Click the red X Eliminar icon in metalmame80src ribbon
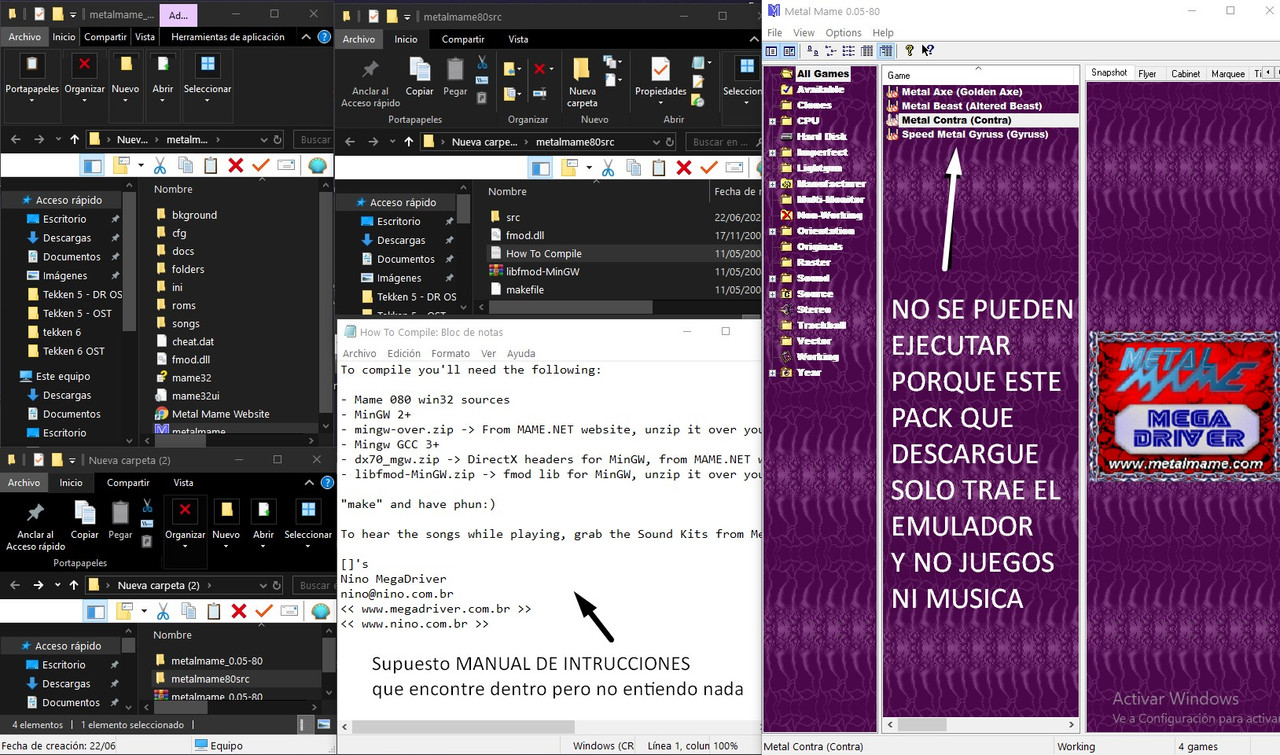This screenshot has width=1280, height=755. click(x=540, y=69)
